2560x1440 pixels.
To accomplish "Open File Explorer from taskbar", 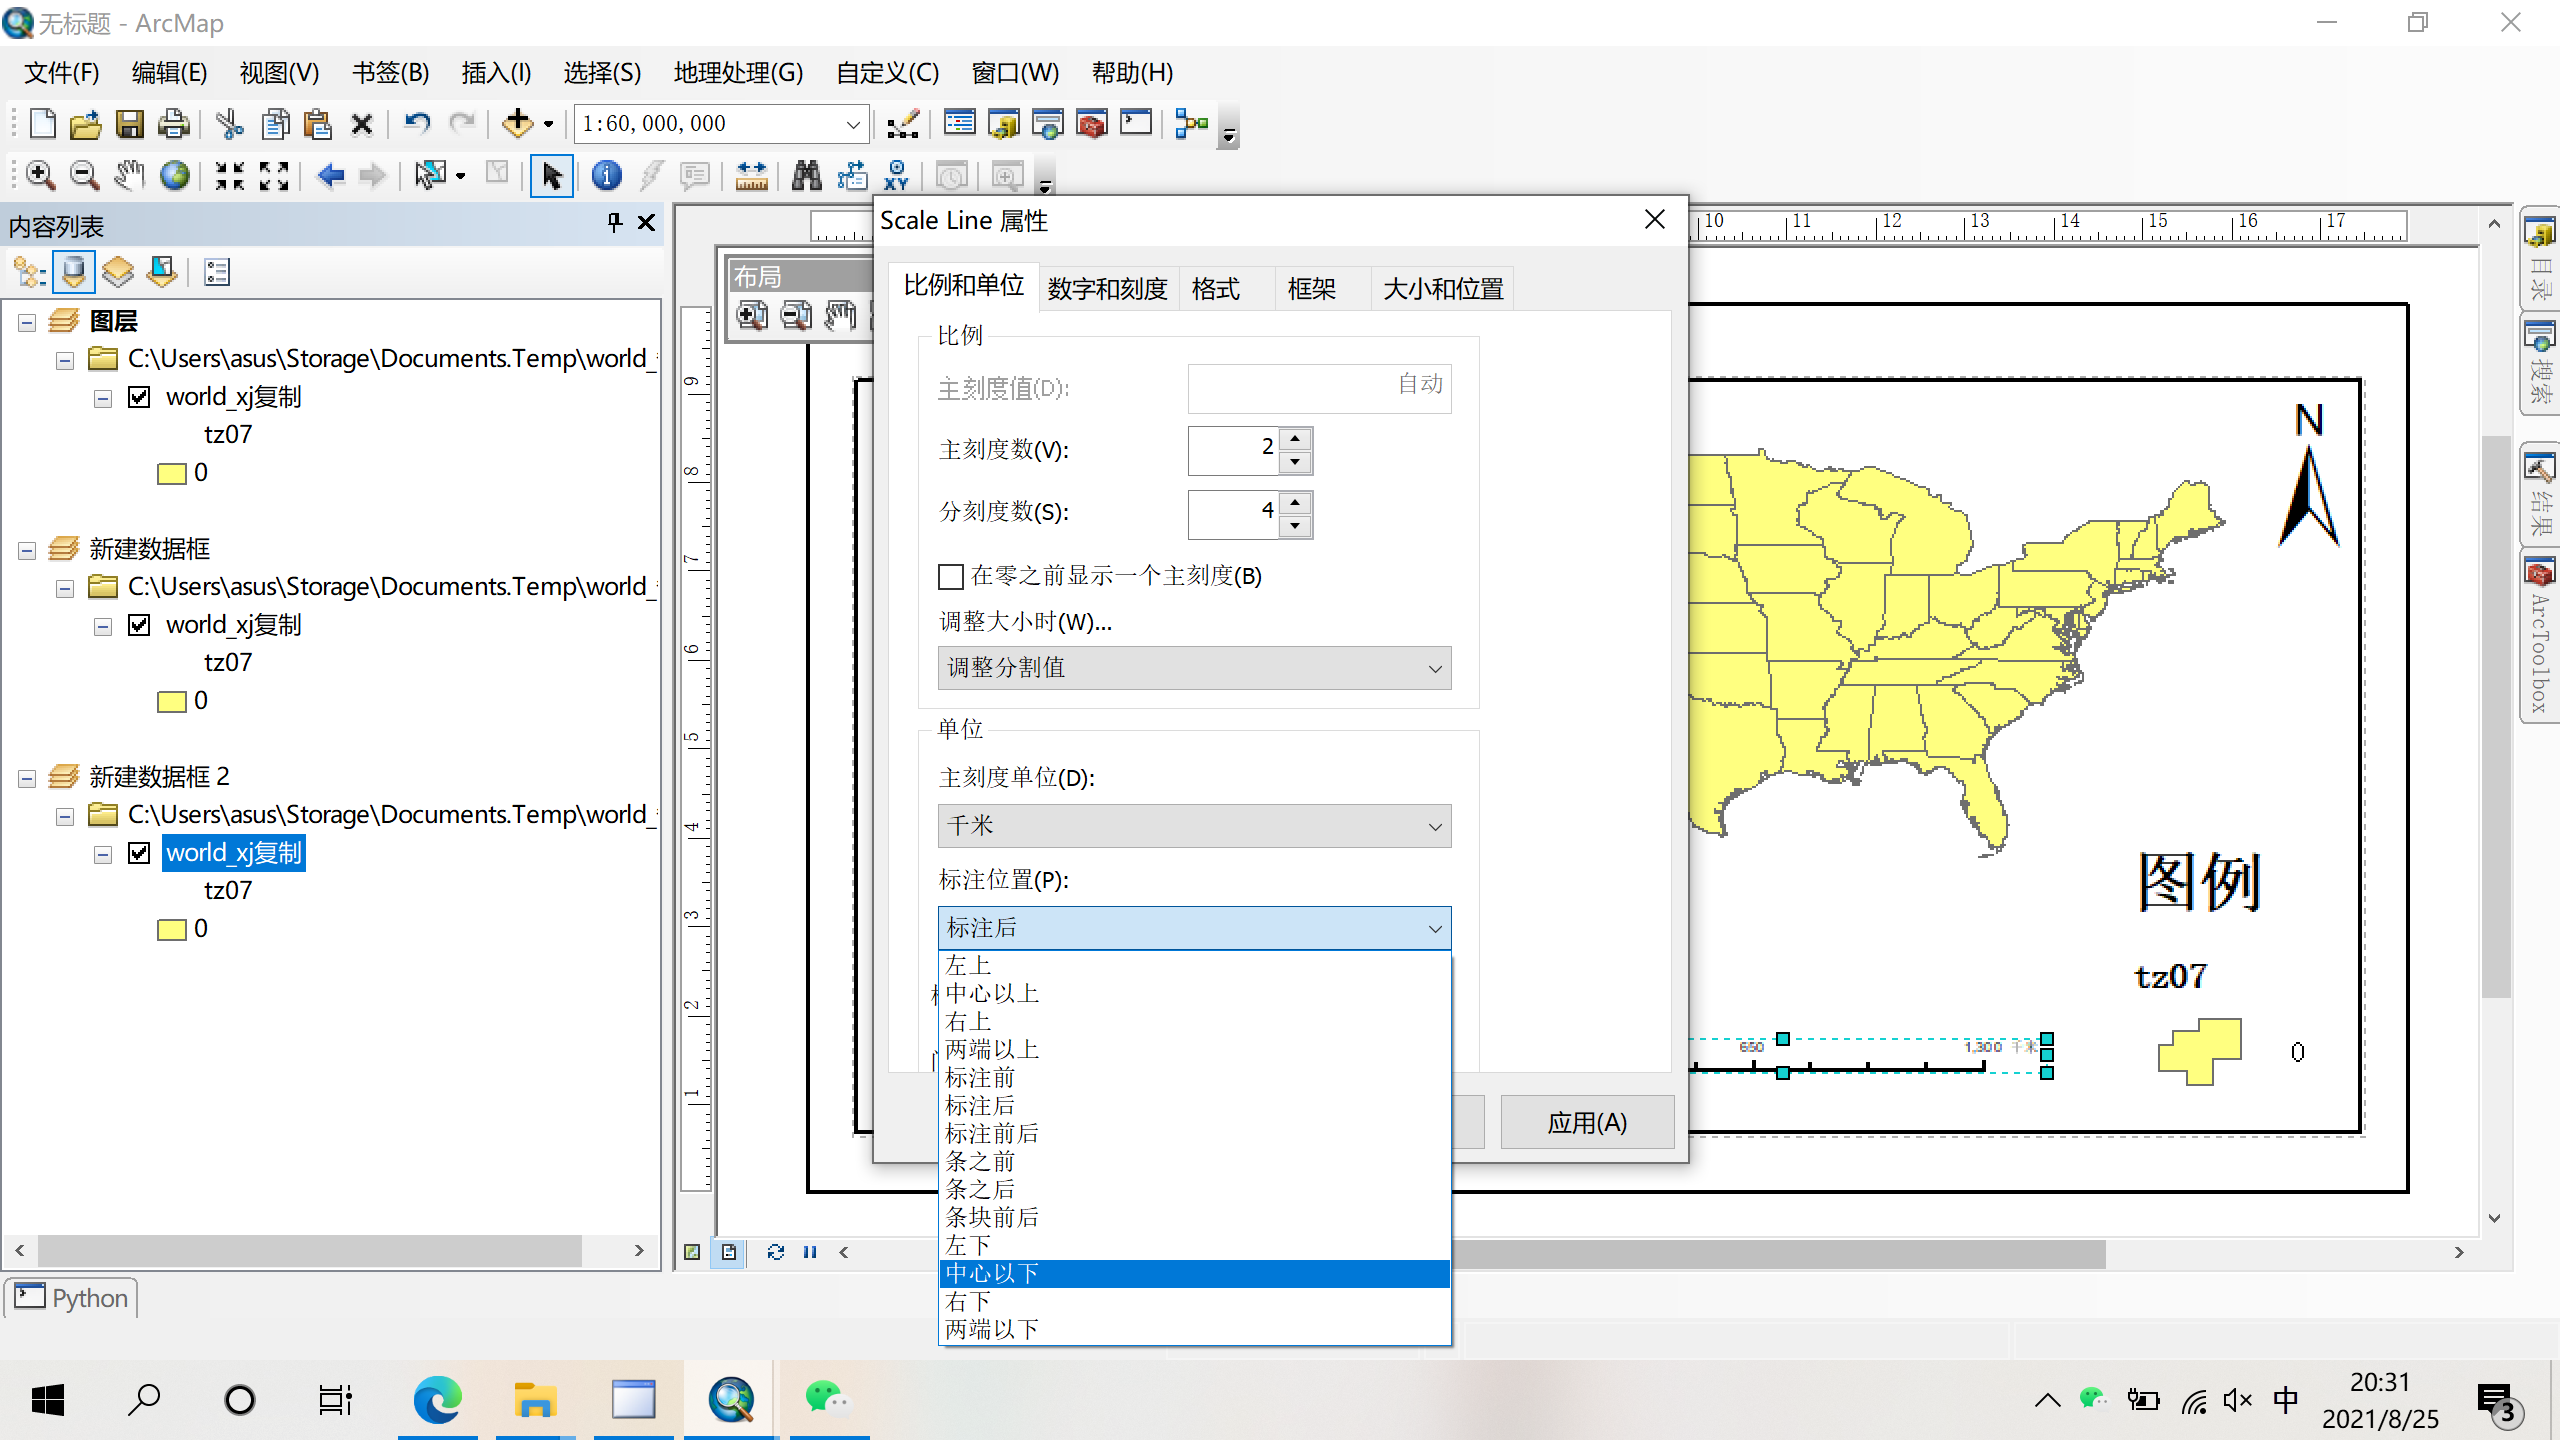I will pyautogui.click(x=535, y=1400).
